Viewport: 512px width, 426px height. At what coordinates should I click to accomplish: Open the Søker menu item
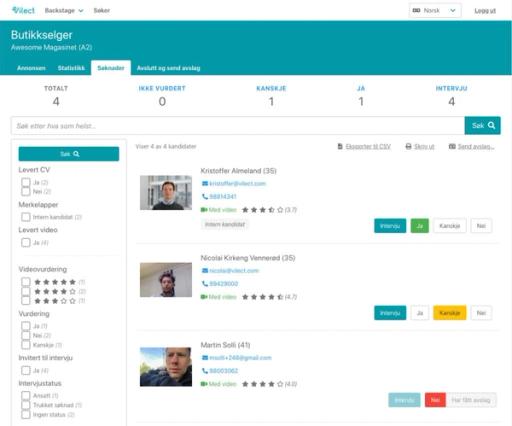coord(102,11)
